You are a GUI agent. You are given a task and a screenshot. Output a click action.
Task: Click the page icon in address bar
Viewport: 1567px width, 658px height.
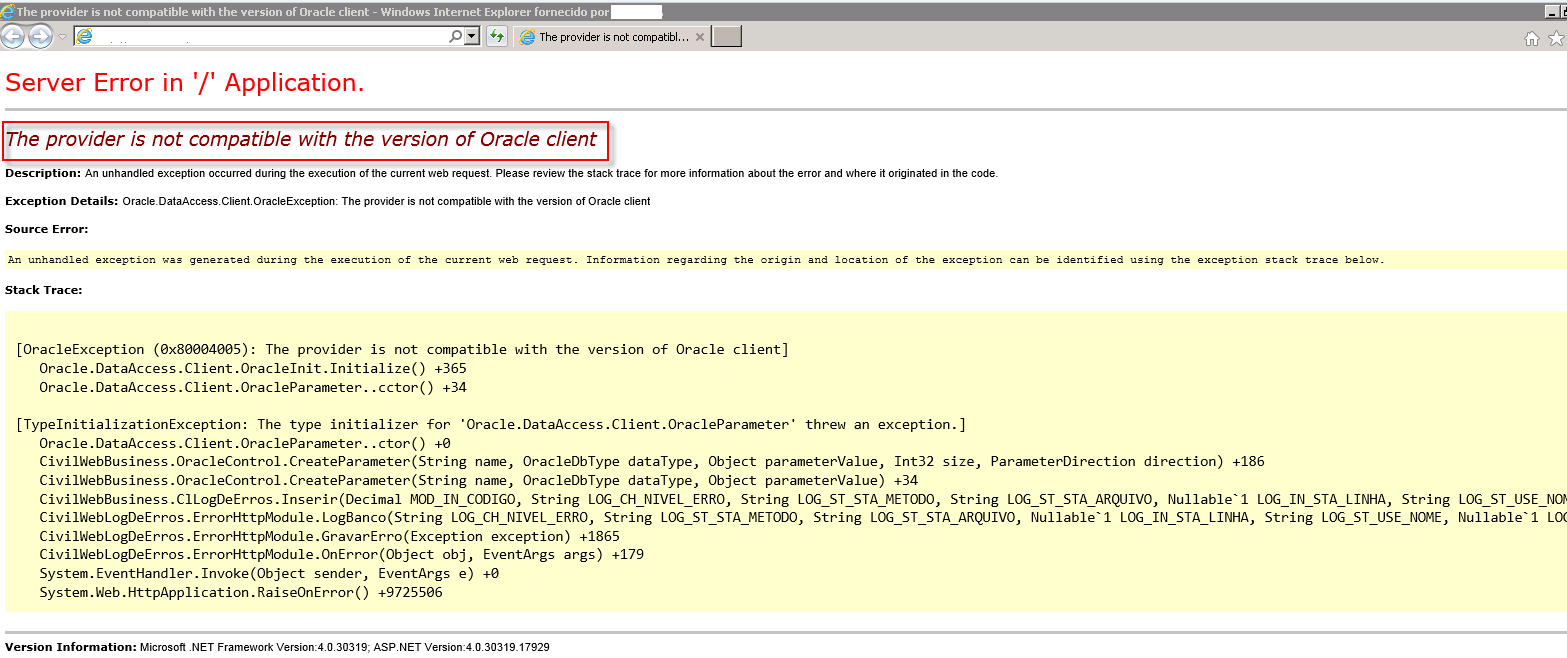pyautogui.click(x=84, y=36)
